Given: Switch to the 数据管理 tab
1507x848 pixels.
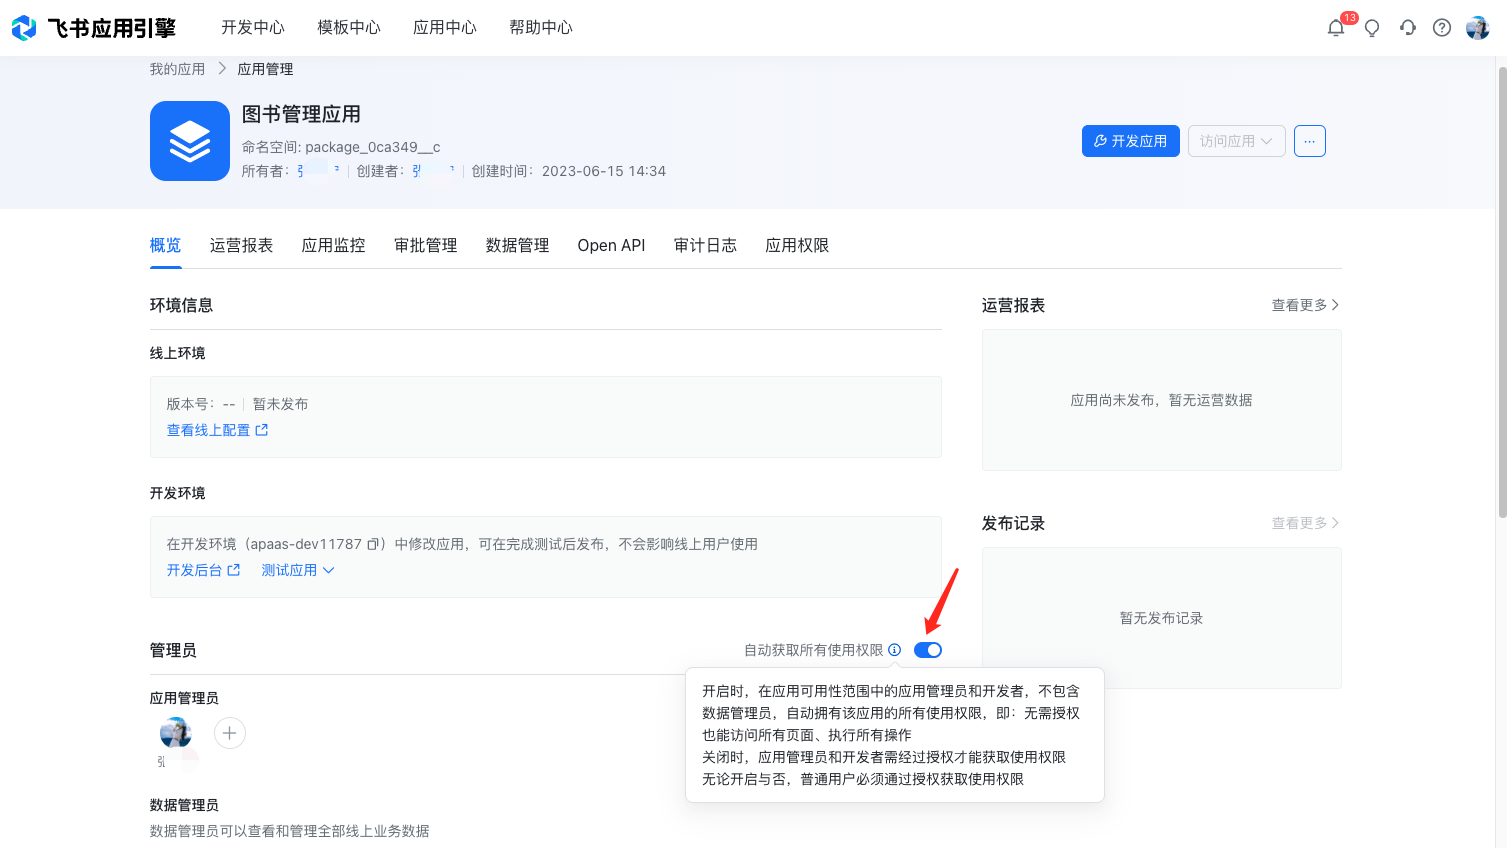Looking at the screenshot, I should (x=517, y=245).
